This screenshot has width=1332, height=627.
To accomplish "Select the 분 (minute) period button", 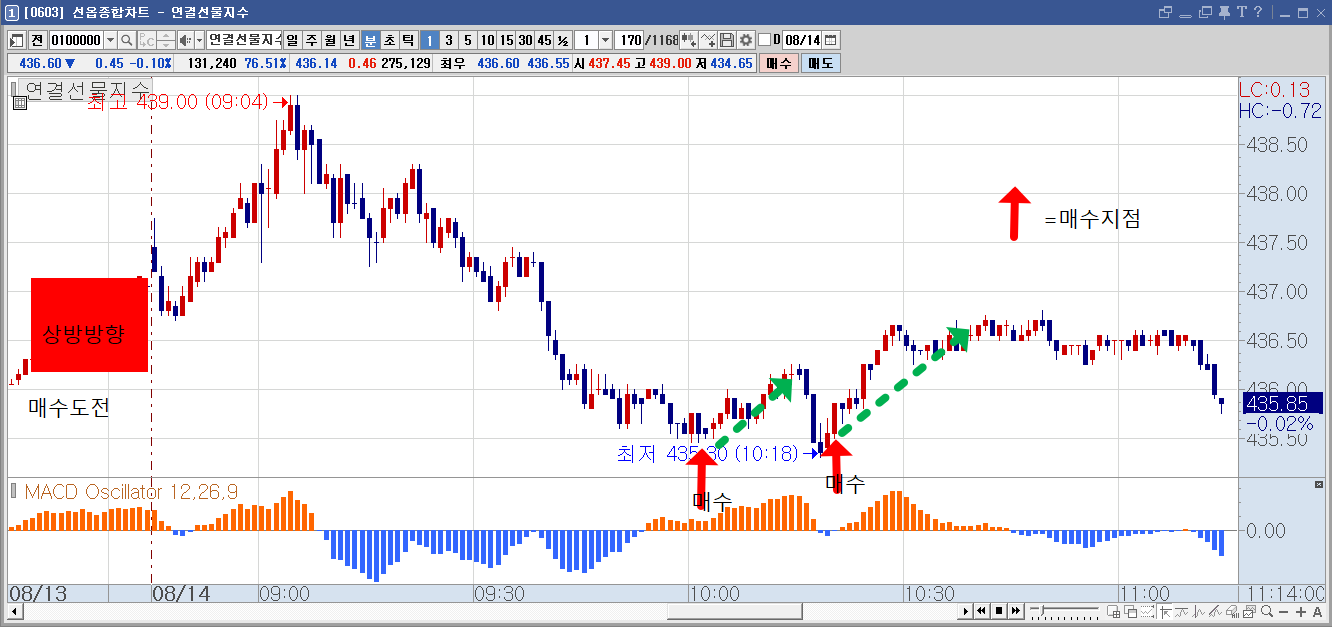I will click(370, 40).
